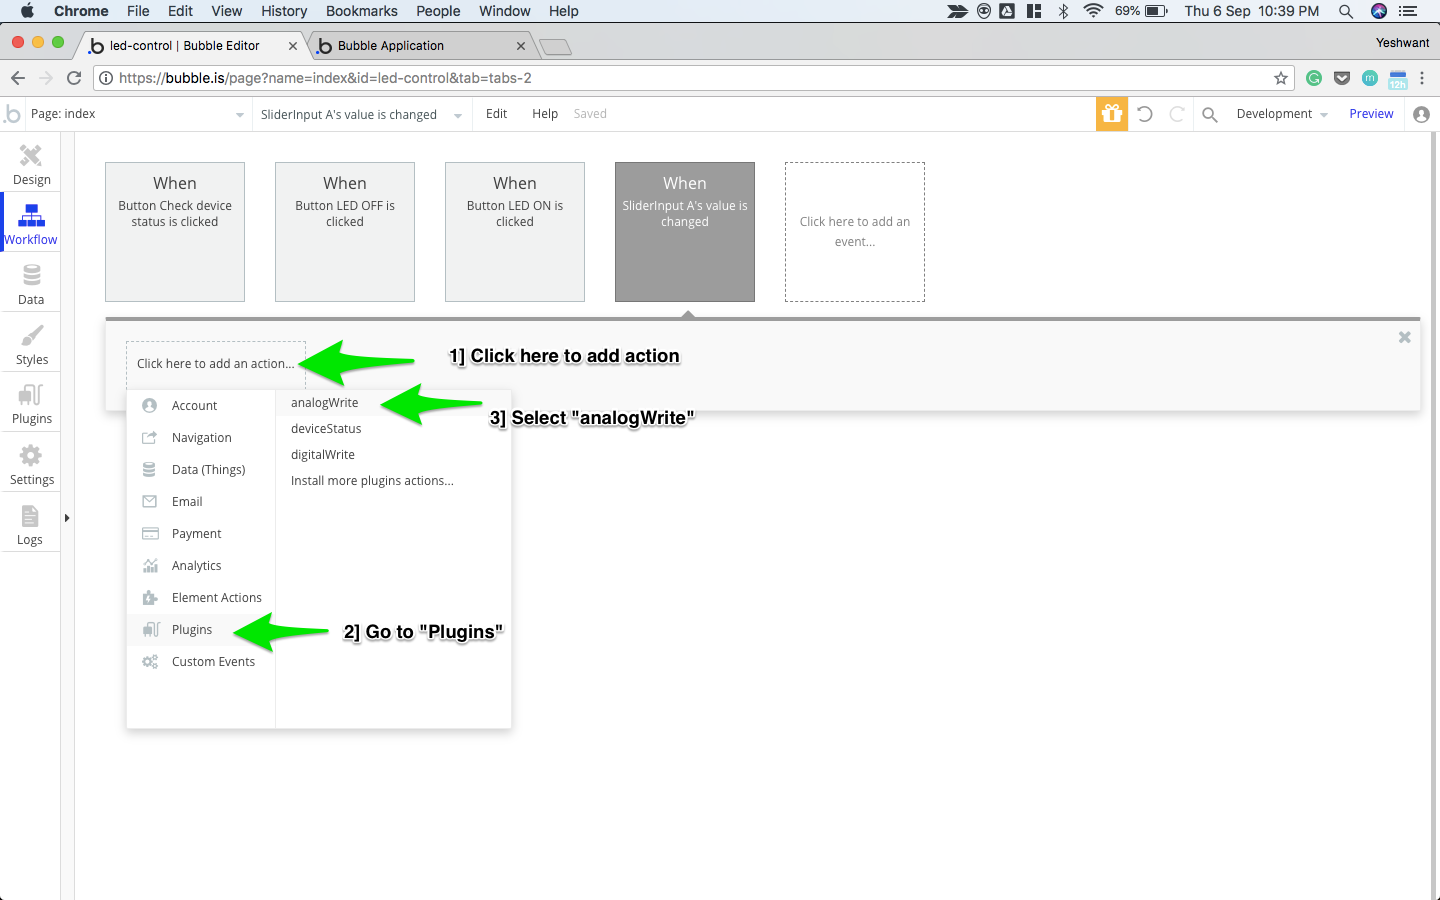Screen dimensions: 1440x900
Task: Open the History menu in Chrome
Action: (284, 11)
